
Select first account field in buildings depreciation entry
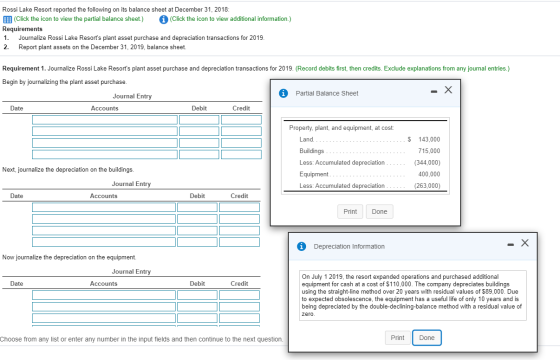click(104, 207)
